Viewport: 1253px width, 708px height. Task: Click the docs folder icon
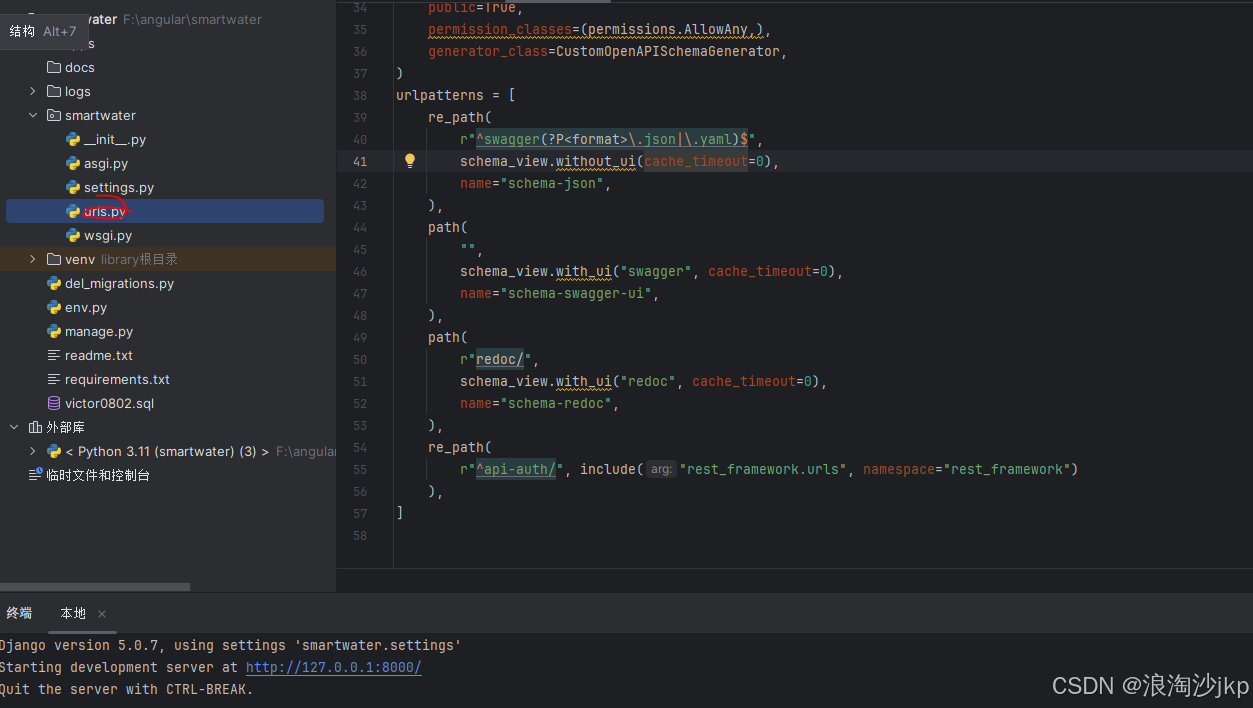[54, 67]
